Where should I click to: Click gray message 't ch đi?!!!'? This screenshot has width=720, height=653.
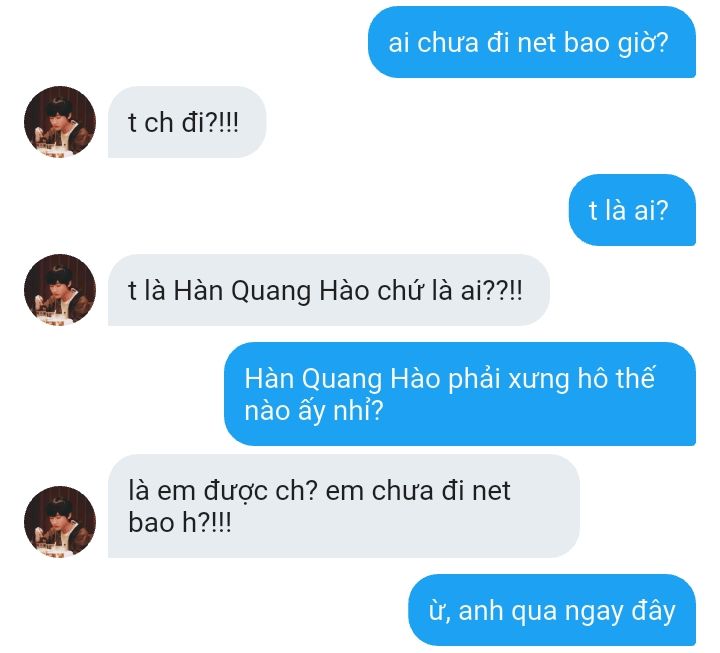coord(187,122)
